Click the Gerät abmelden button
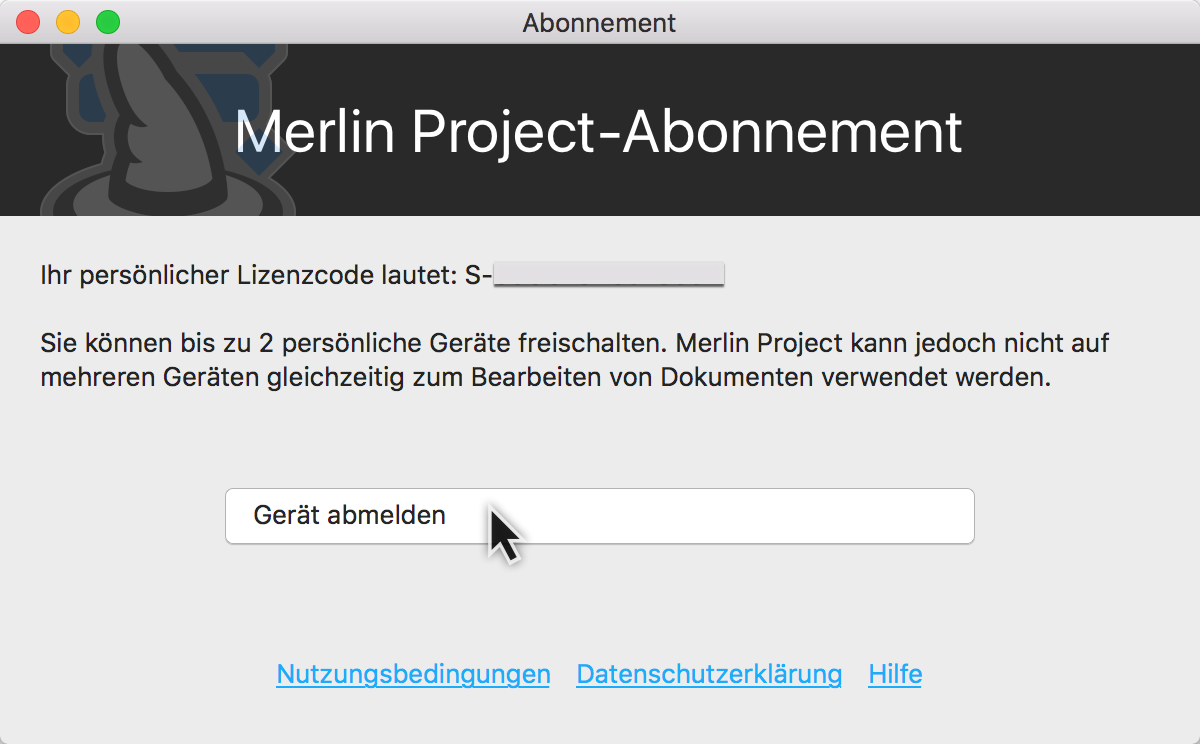1200x744 pixels. point(600,516)
